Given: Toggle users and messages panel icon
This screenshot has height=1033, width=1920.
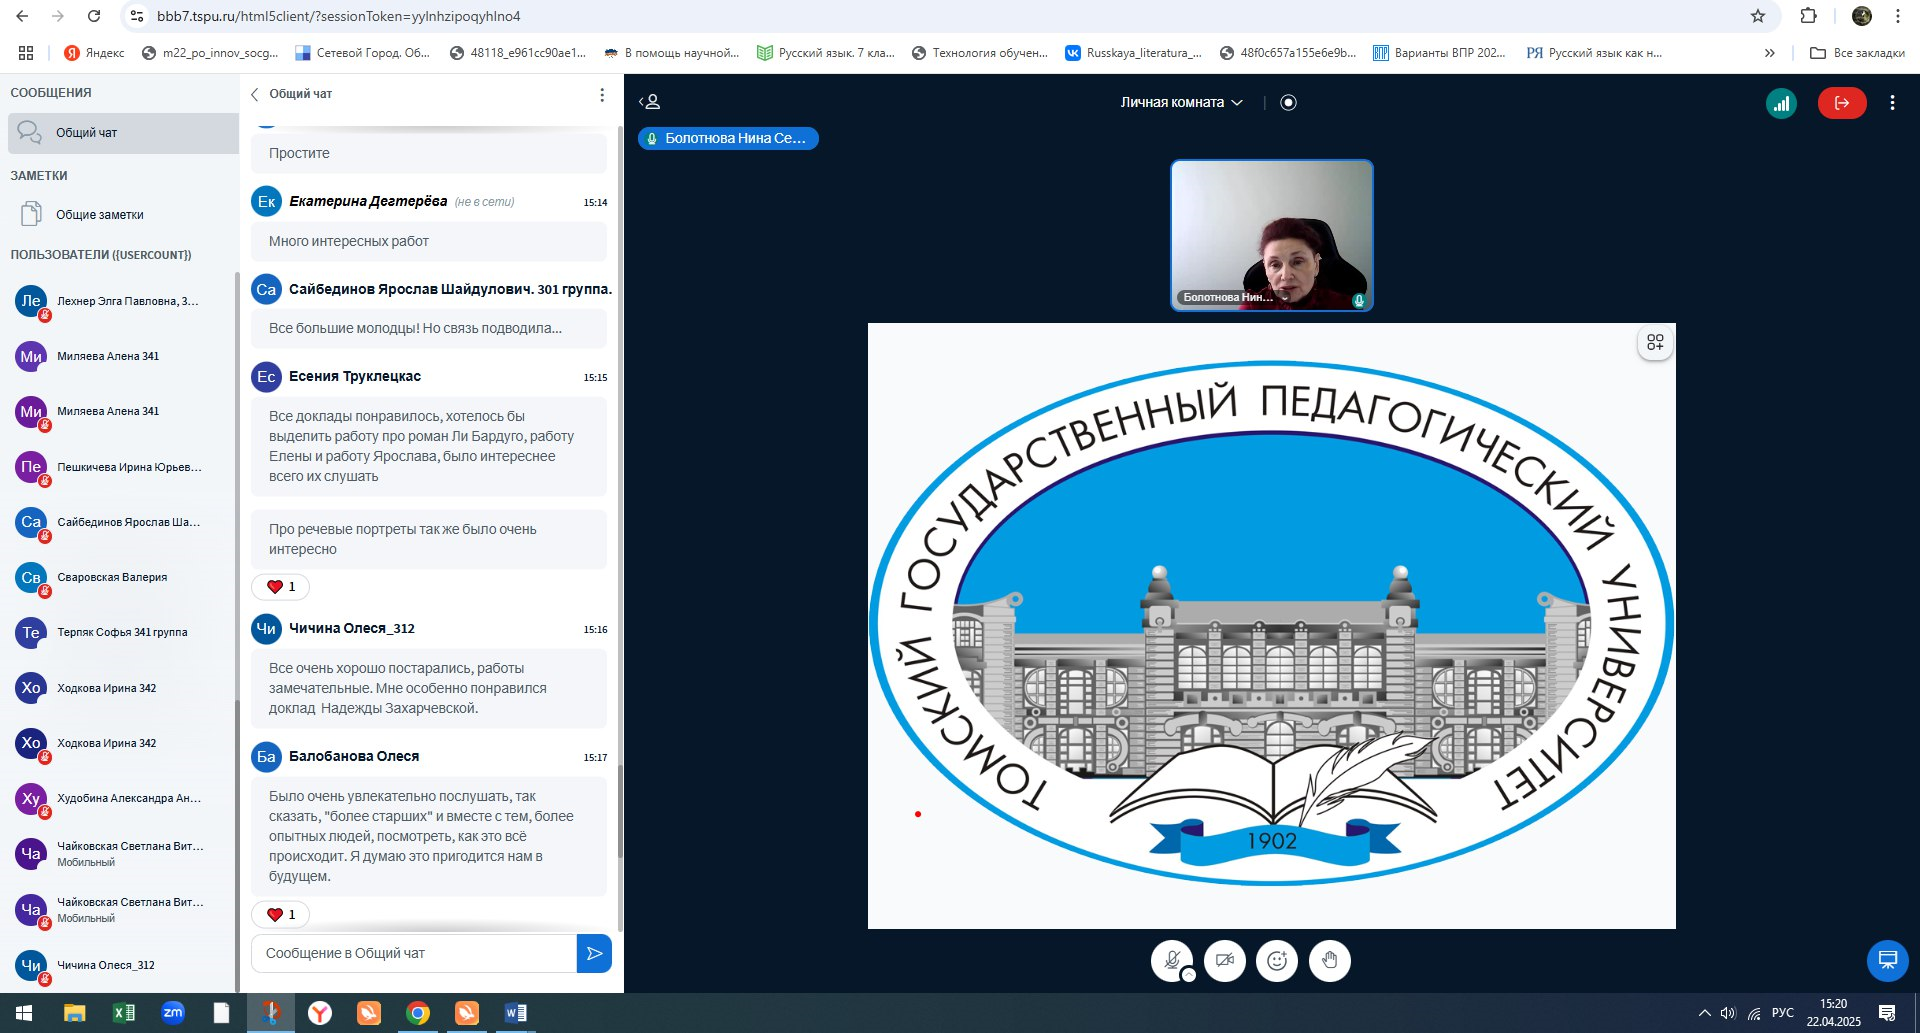Looking at the screenshot, I should point(650,102).
